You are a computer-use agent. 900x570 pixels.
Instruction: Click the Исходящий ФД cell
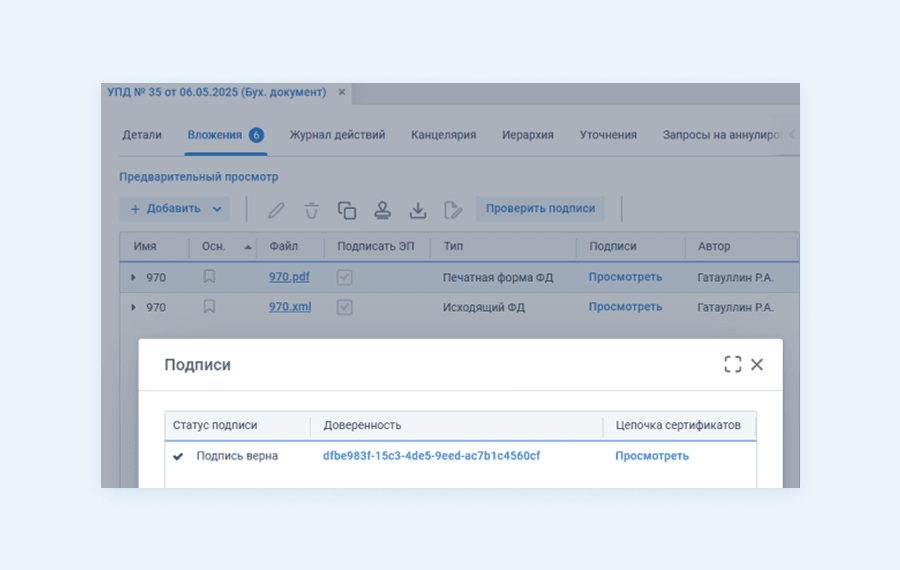(484, 308)
